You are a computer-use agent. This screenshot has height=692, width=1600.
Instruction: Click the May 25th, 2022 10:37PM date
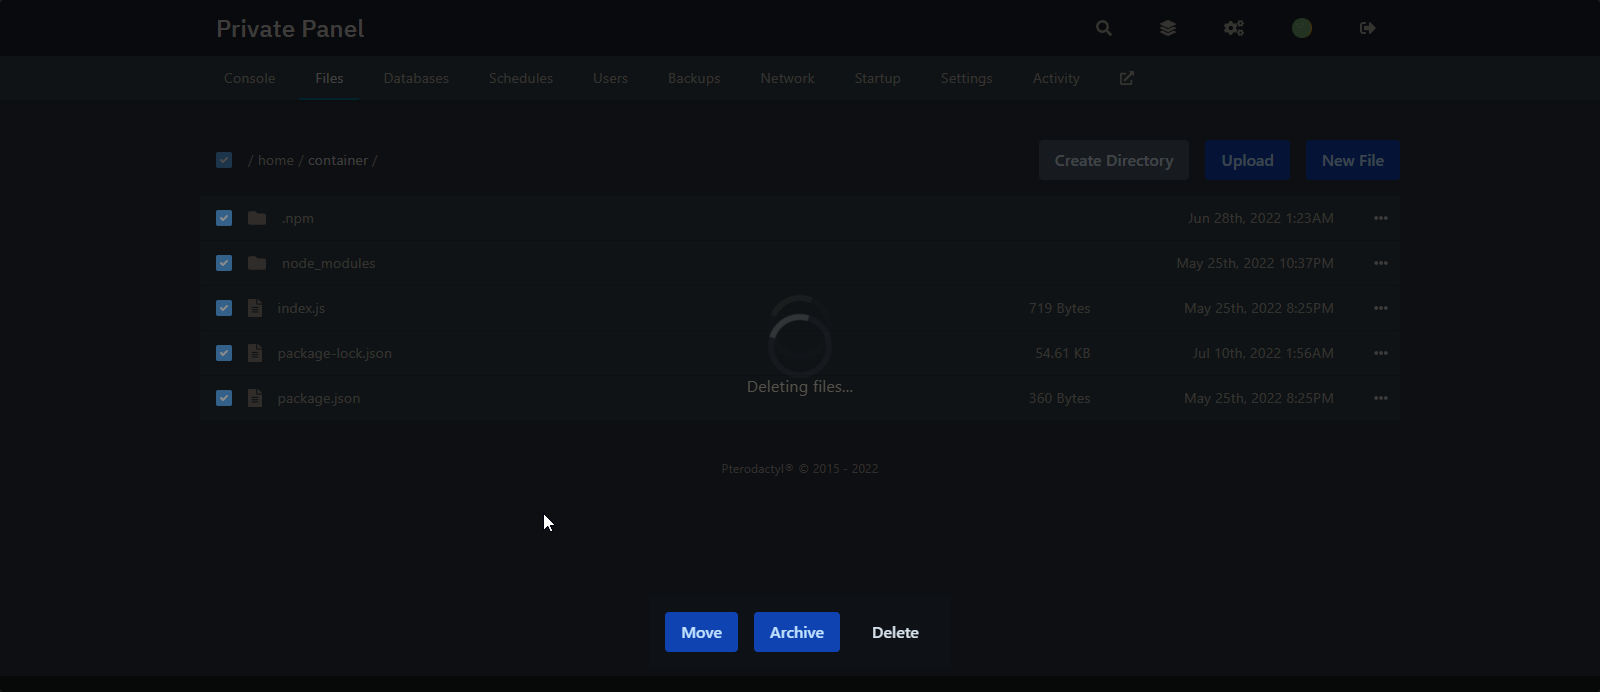(1255, 263)
